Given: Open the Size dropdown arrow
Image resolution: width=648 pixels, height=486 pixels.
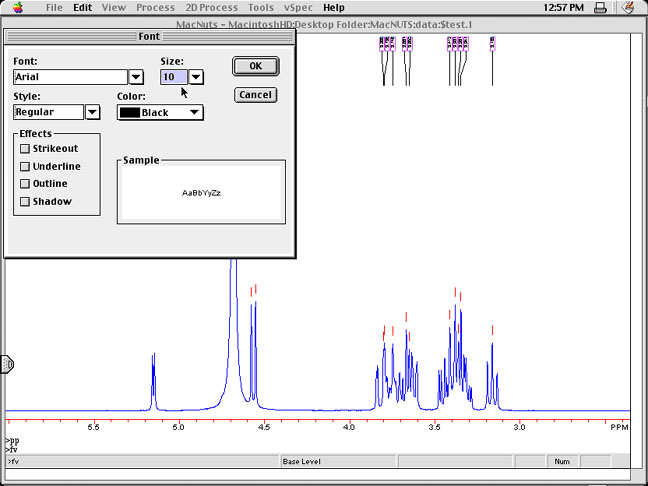Looking at the screenshot, I should (x=196, y=77).
